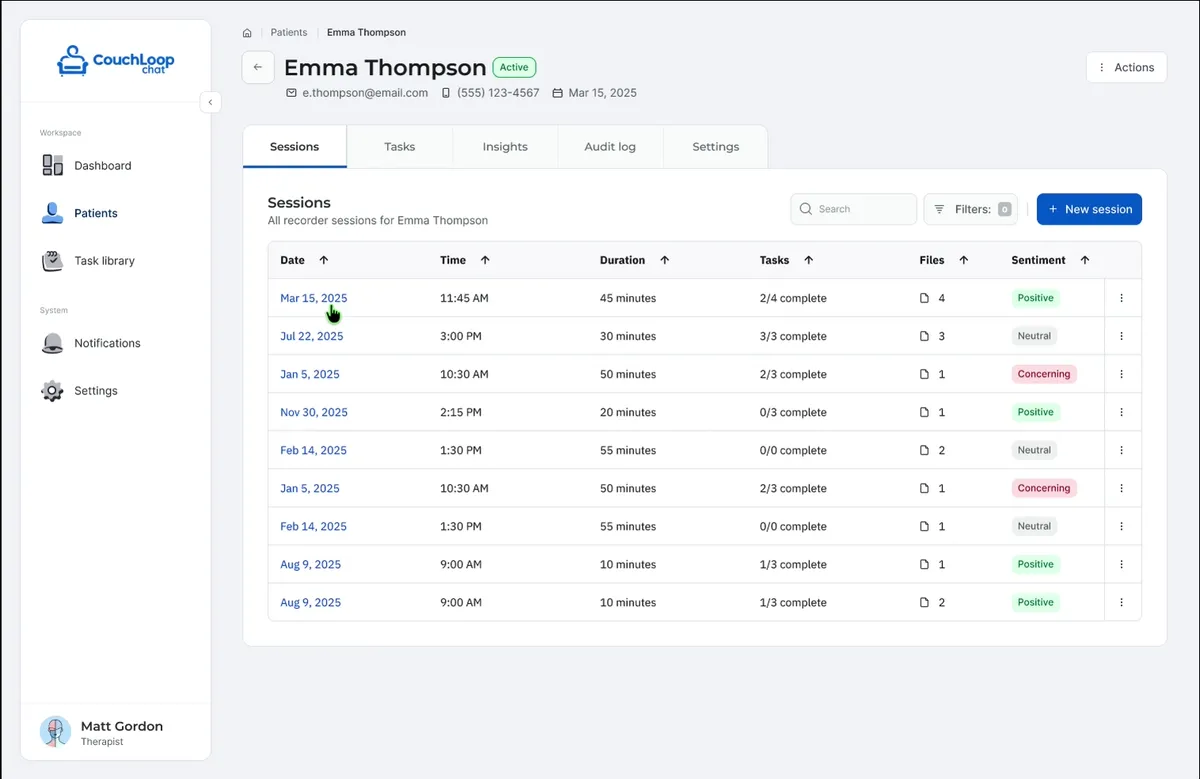This screenshot has height=779, width=1200.
Task: Open the search magnifier in Sessions
Action: (805, 209)
